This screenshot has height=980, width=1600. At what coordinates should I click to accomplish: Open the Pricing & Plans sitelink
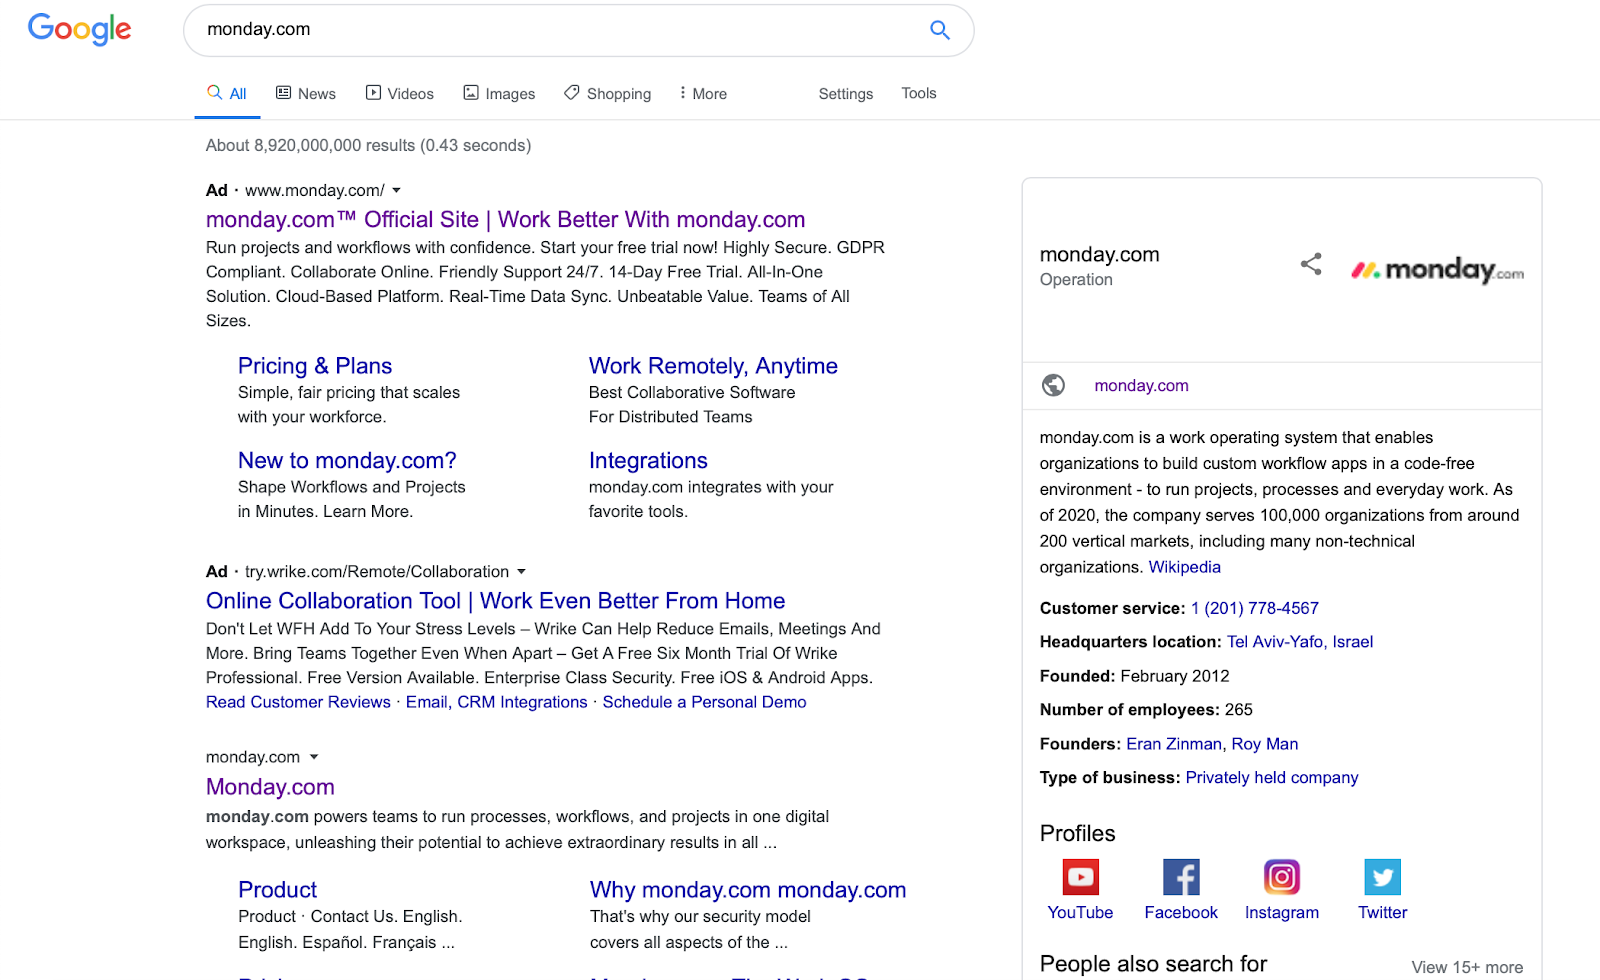coord(315,366)
